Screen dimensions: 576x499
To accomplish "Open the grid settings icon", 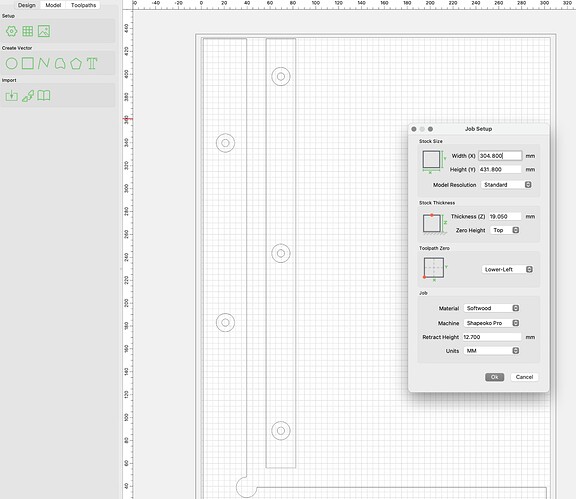I will click(x=28, y=31).
